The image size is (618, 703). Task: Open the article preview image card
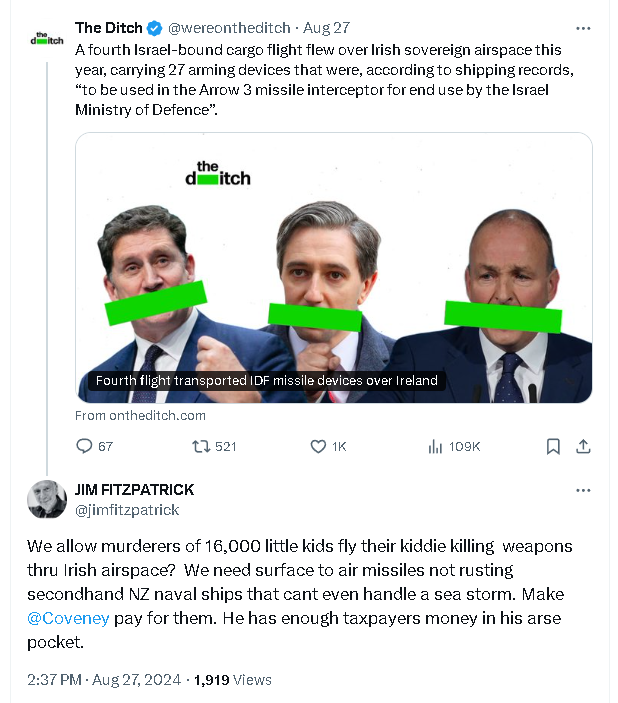pos(334,267)
